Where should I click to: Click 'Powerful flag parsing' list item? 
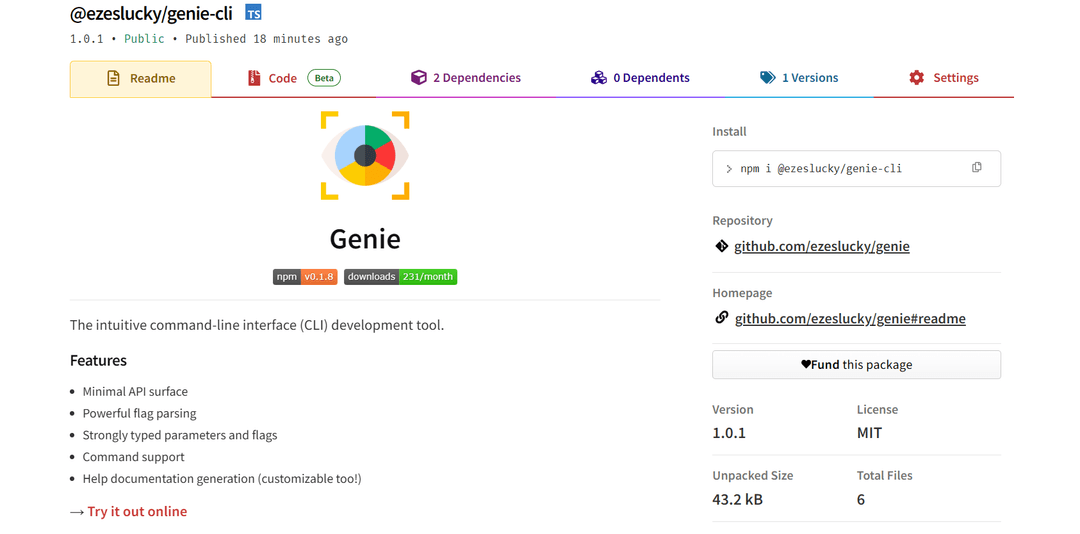[139, 413]
